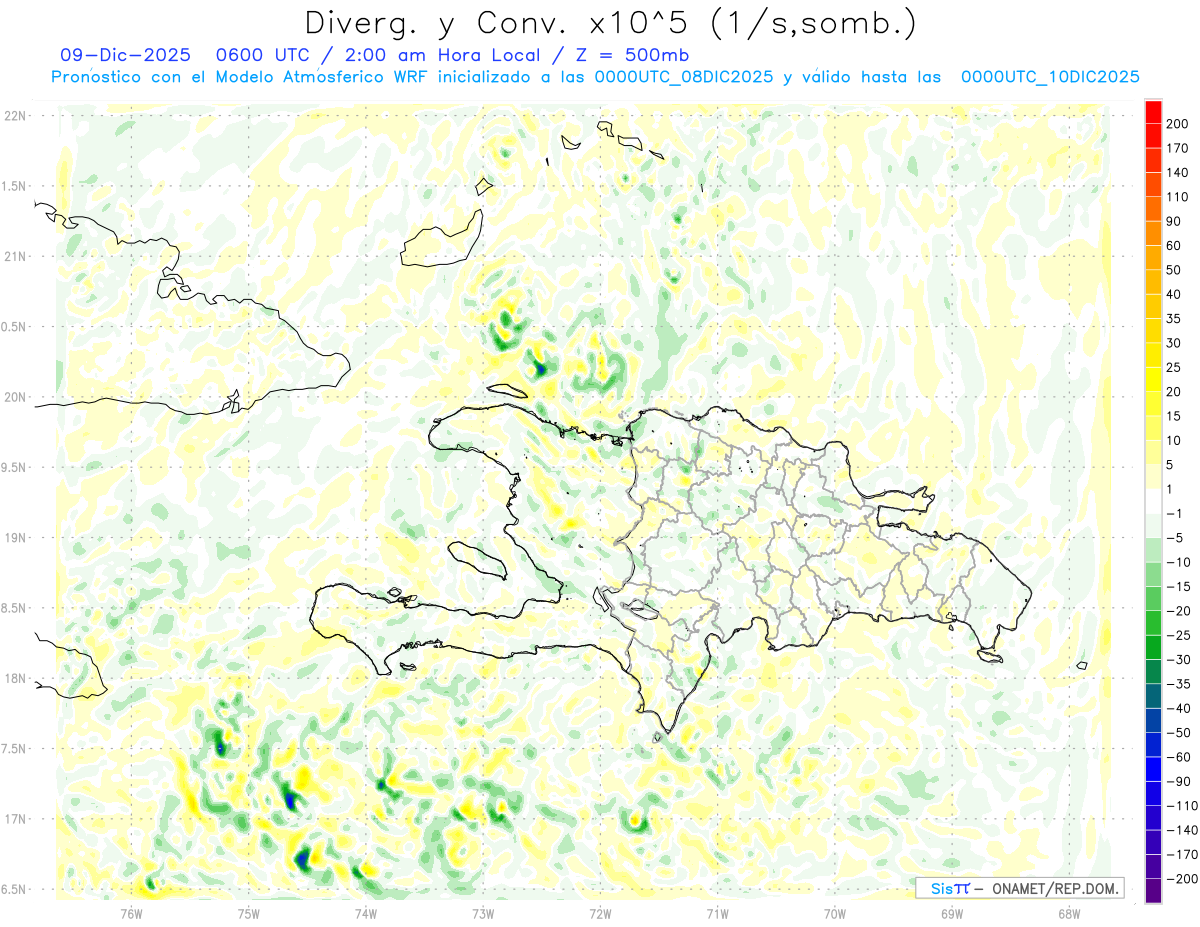
Task: Click the '76W' longitude label
Action: pos(132,913)
